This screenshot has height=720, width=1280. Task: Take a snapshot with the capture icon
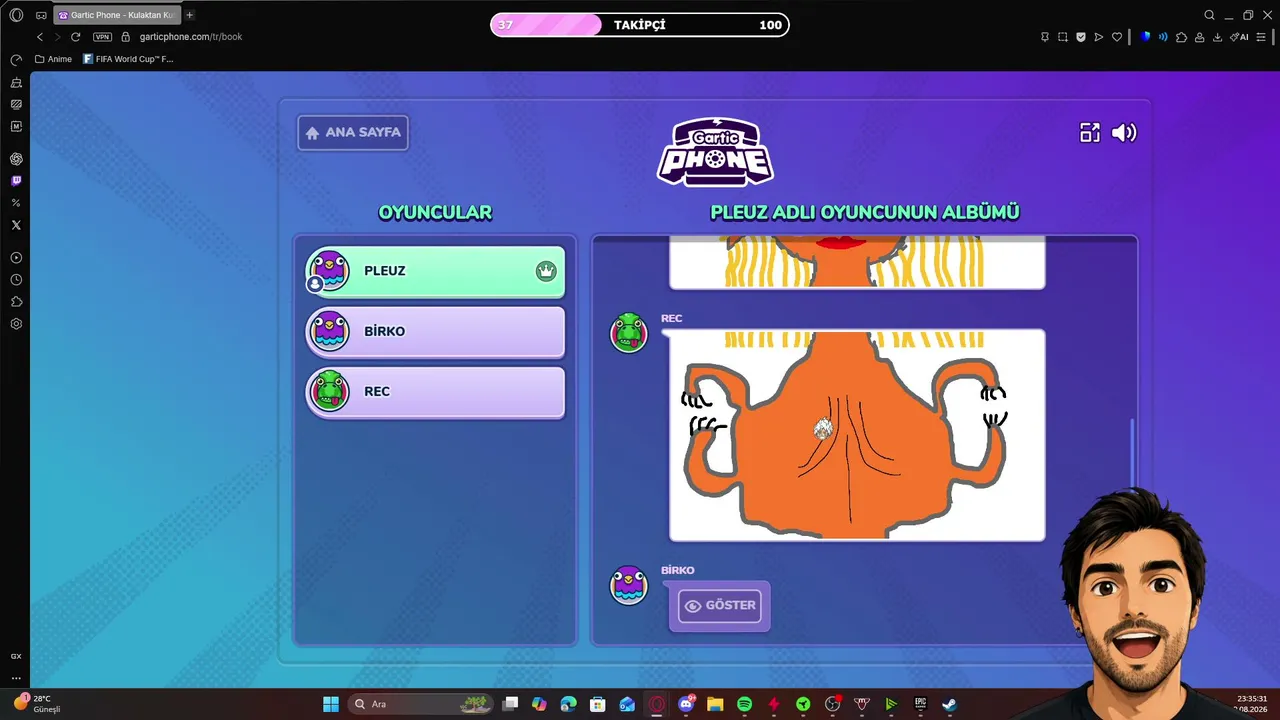point(1063,37)
